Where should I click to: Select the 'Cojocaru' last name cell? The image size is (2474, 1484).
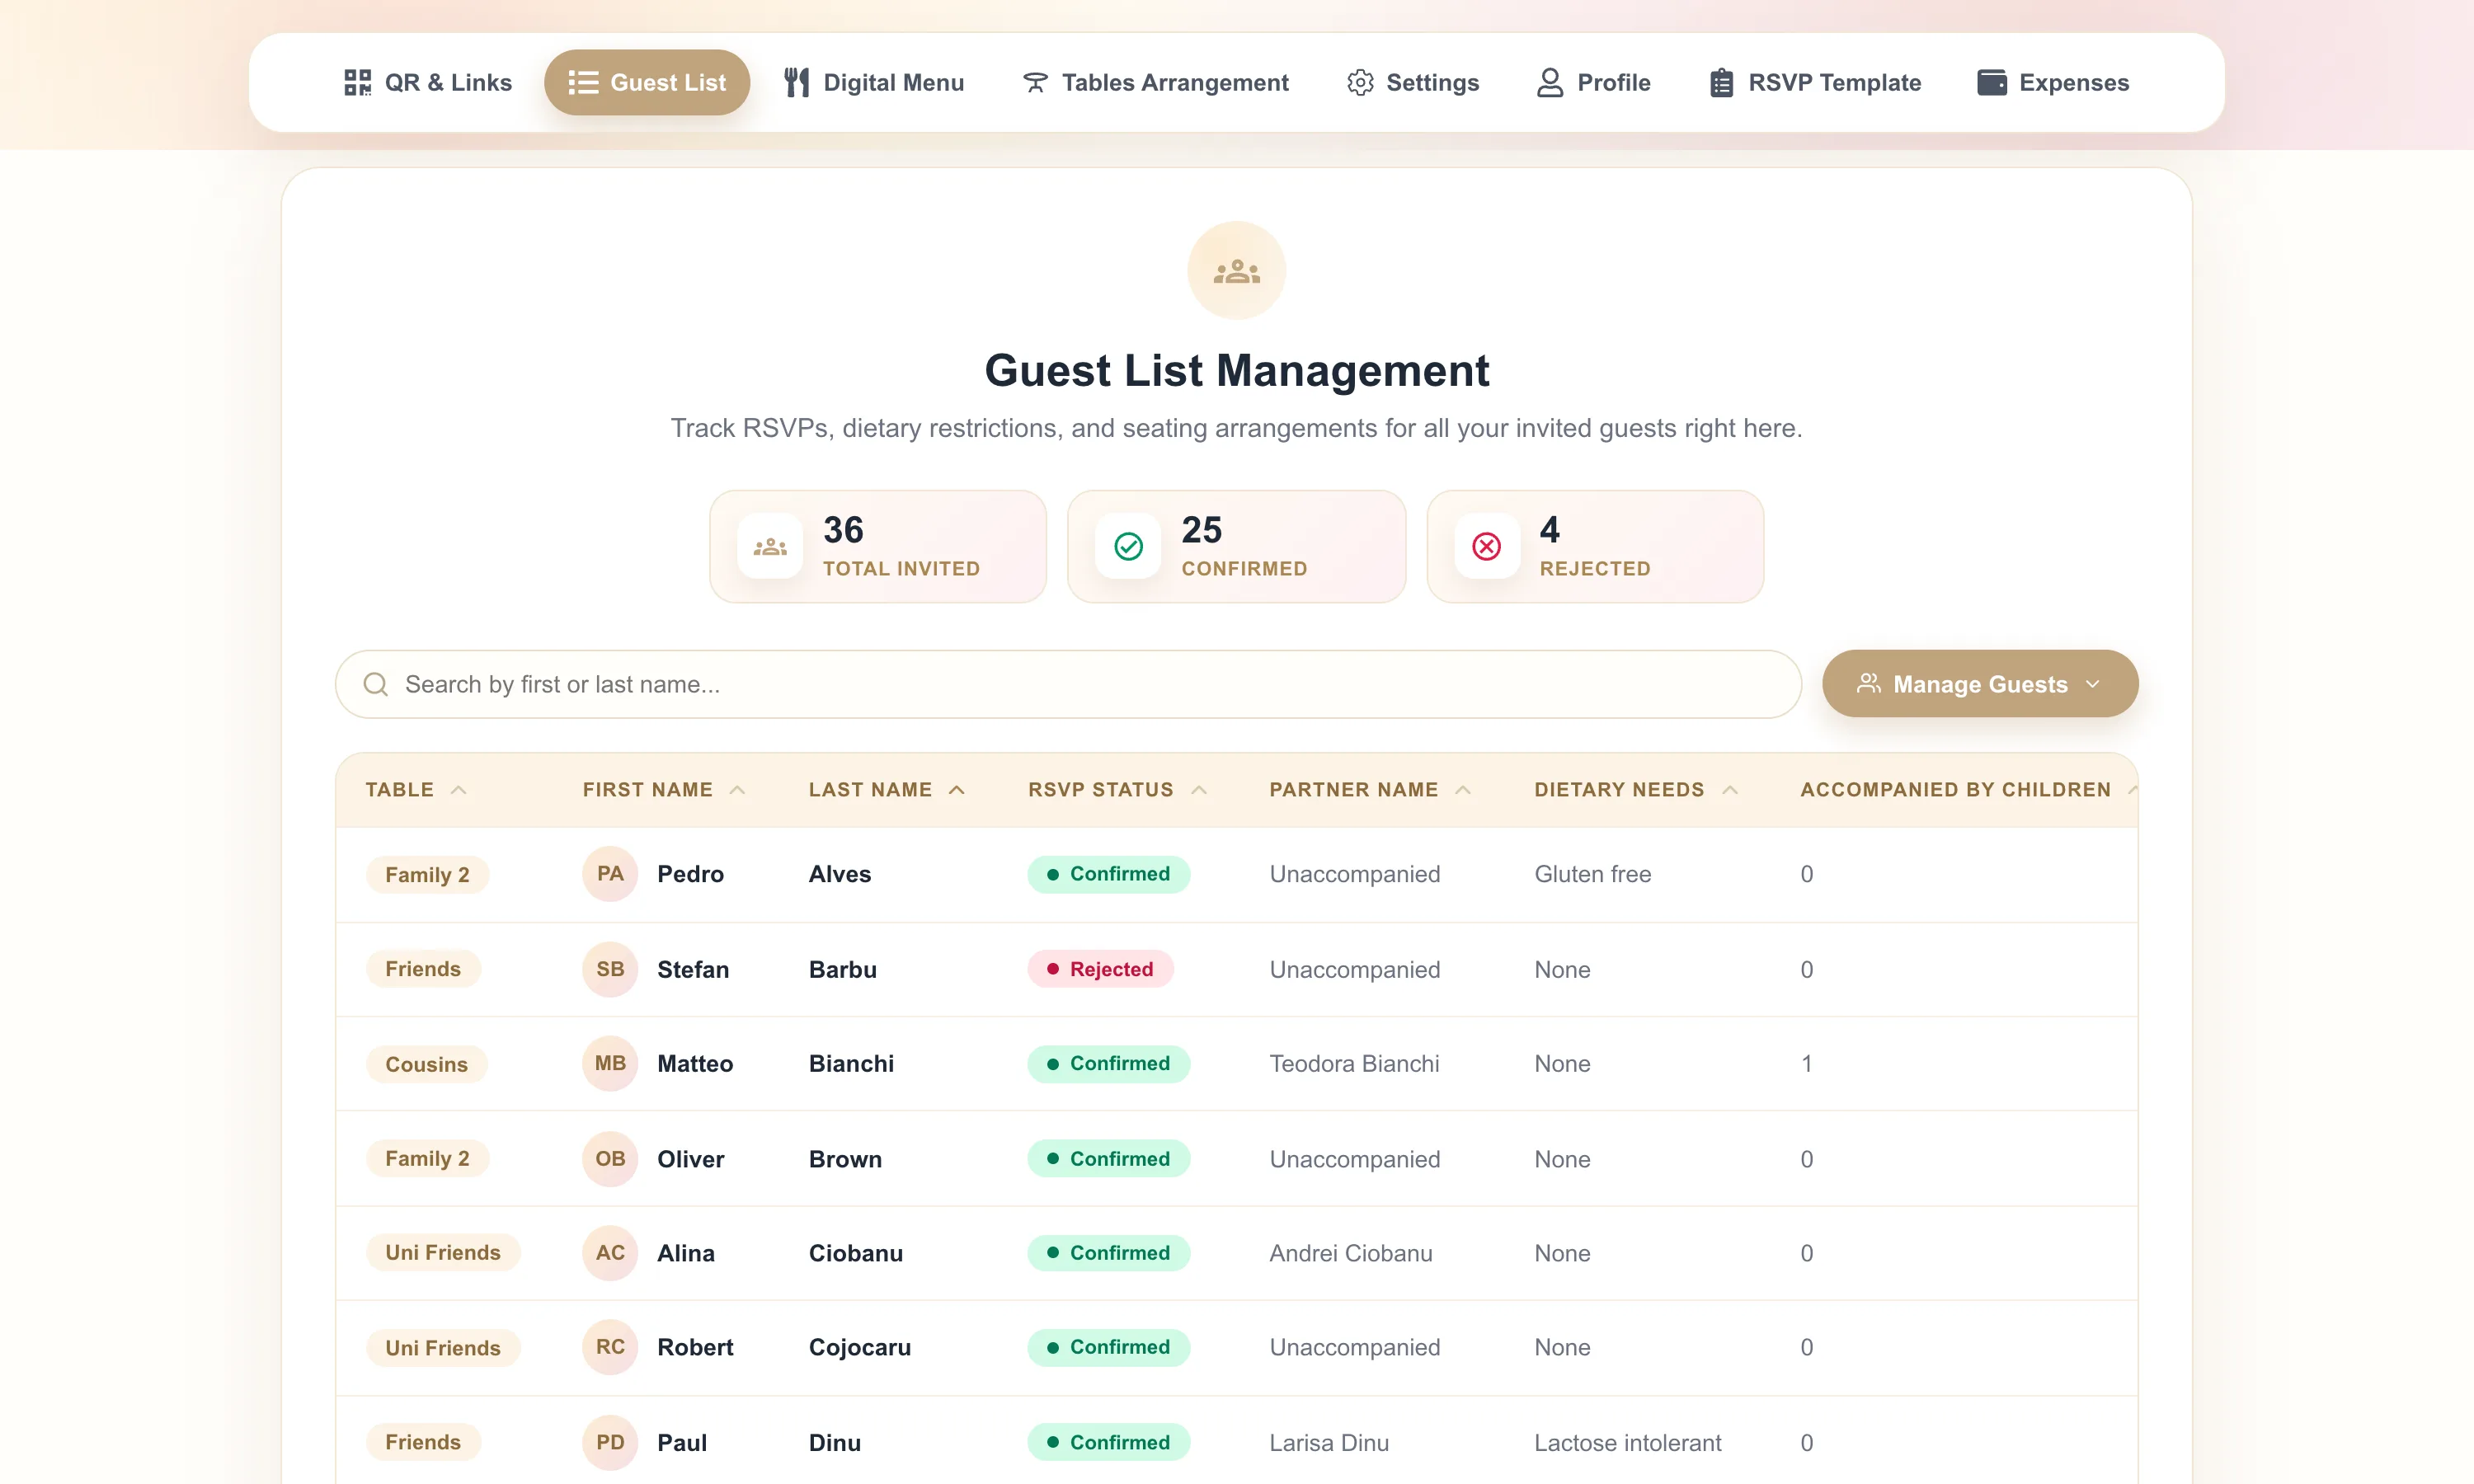pos(859,1347)
